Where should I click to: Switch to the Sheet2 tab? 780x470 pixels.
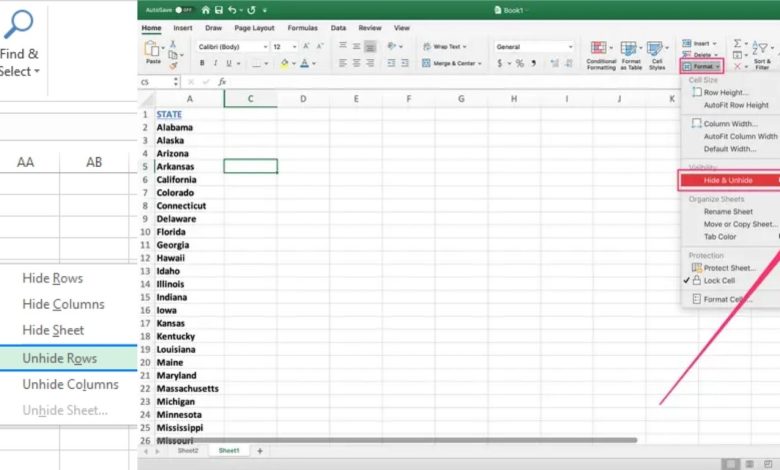tap(188, 451)
